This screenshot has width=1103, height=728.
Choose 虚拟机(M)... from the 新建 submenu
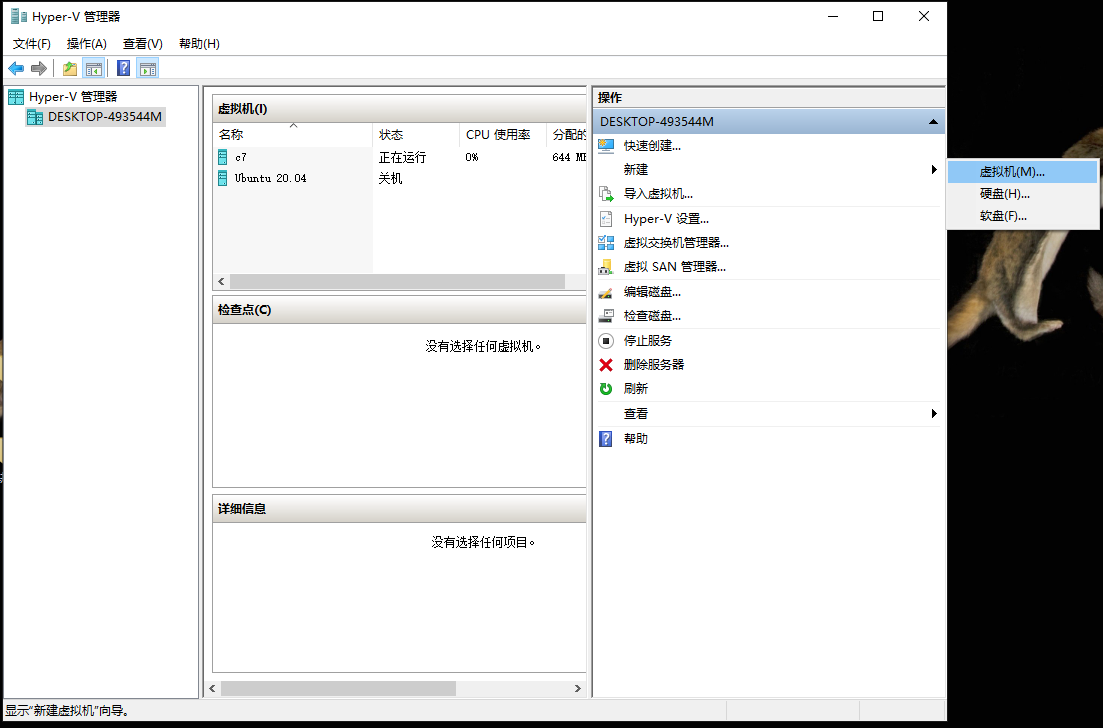point(1022,172)
